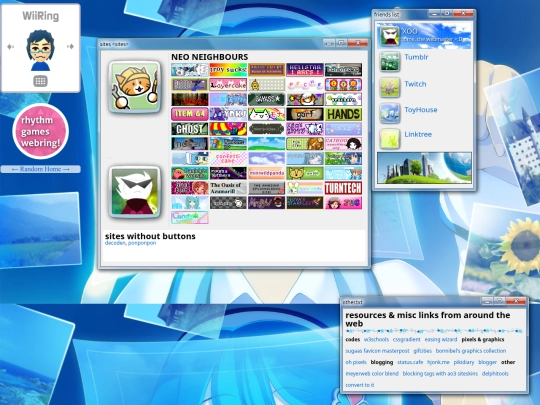540x405 pixels.
Task: Open the Nova's Starfleet site button
Action: (x=305, y=203)
